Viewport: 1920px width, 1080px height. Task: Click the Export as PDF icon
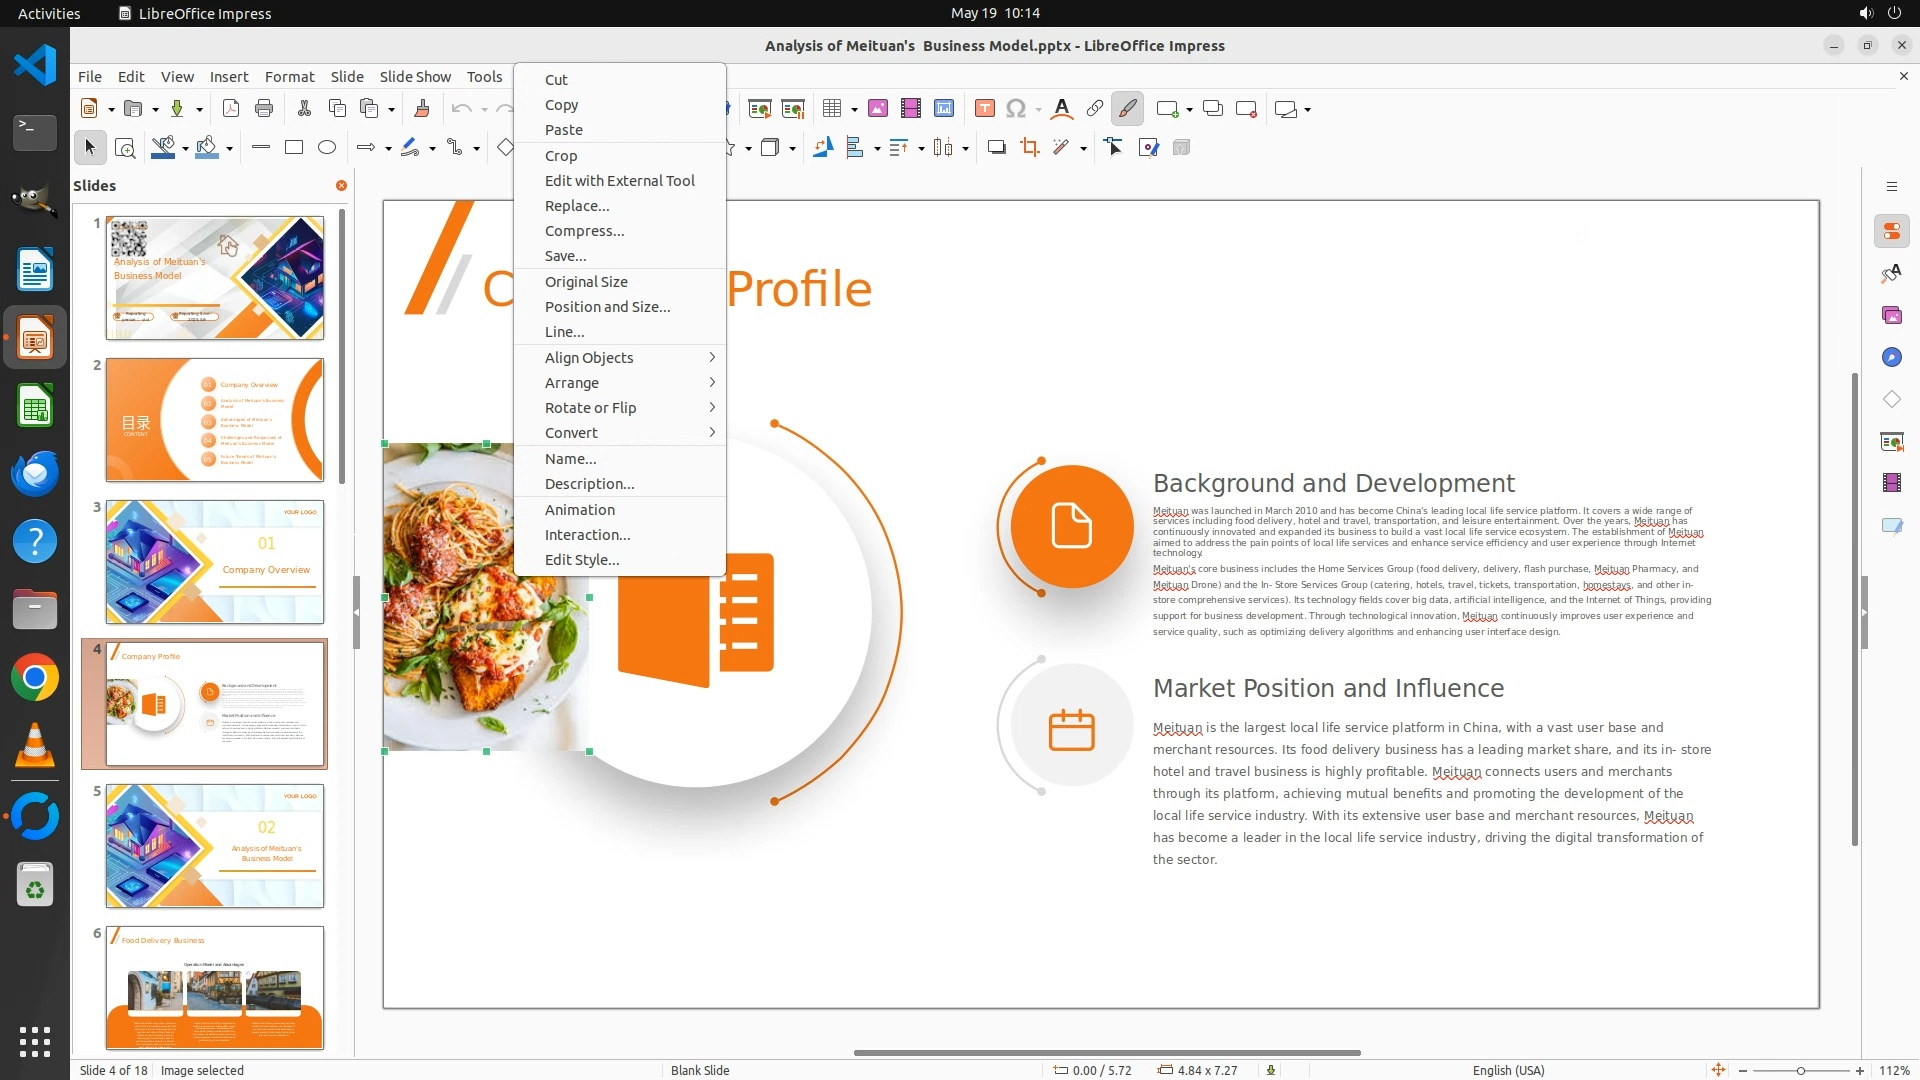point(231,109)
